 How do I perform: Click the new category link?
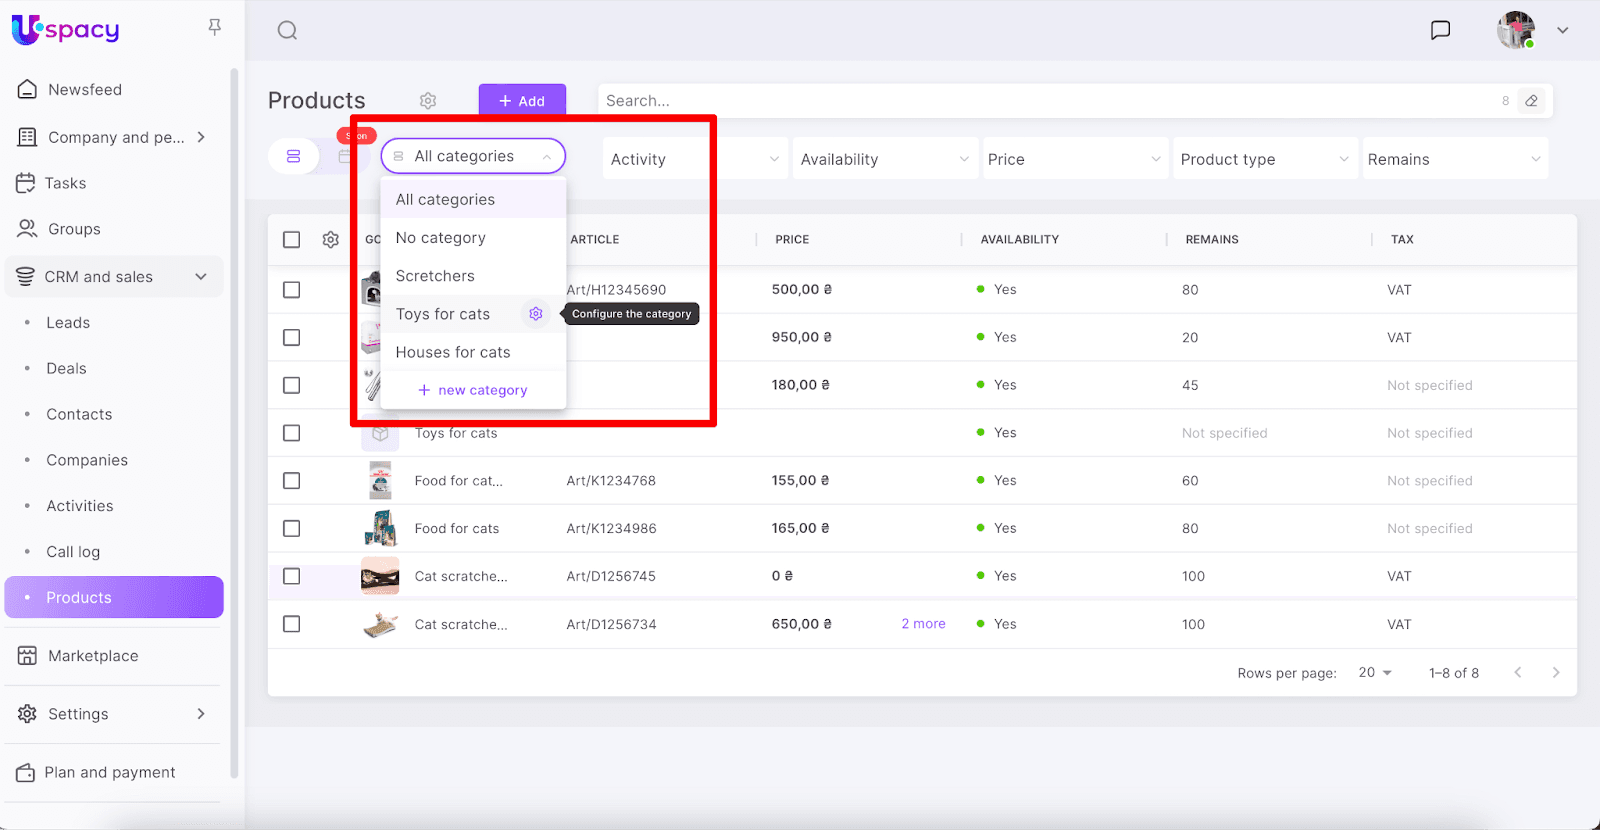point(473,390)
